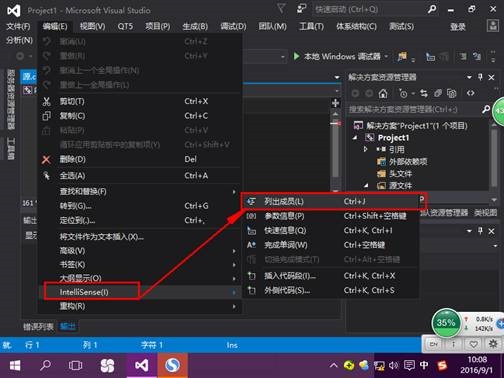Click the Select All cursor icon

46,175
